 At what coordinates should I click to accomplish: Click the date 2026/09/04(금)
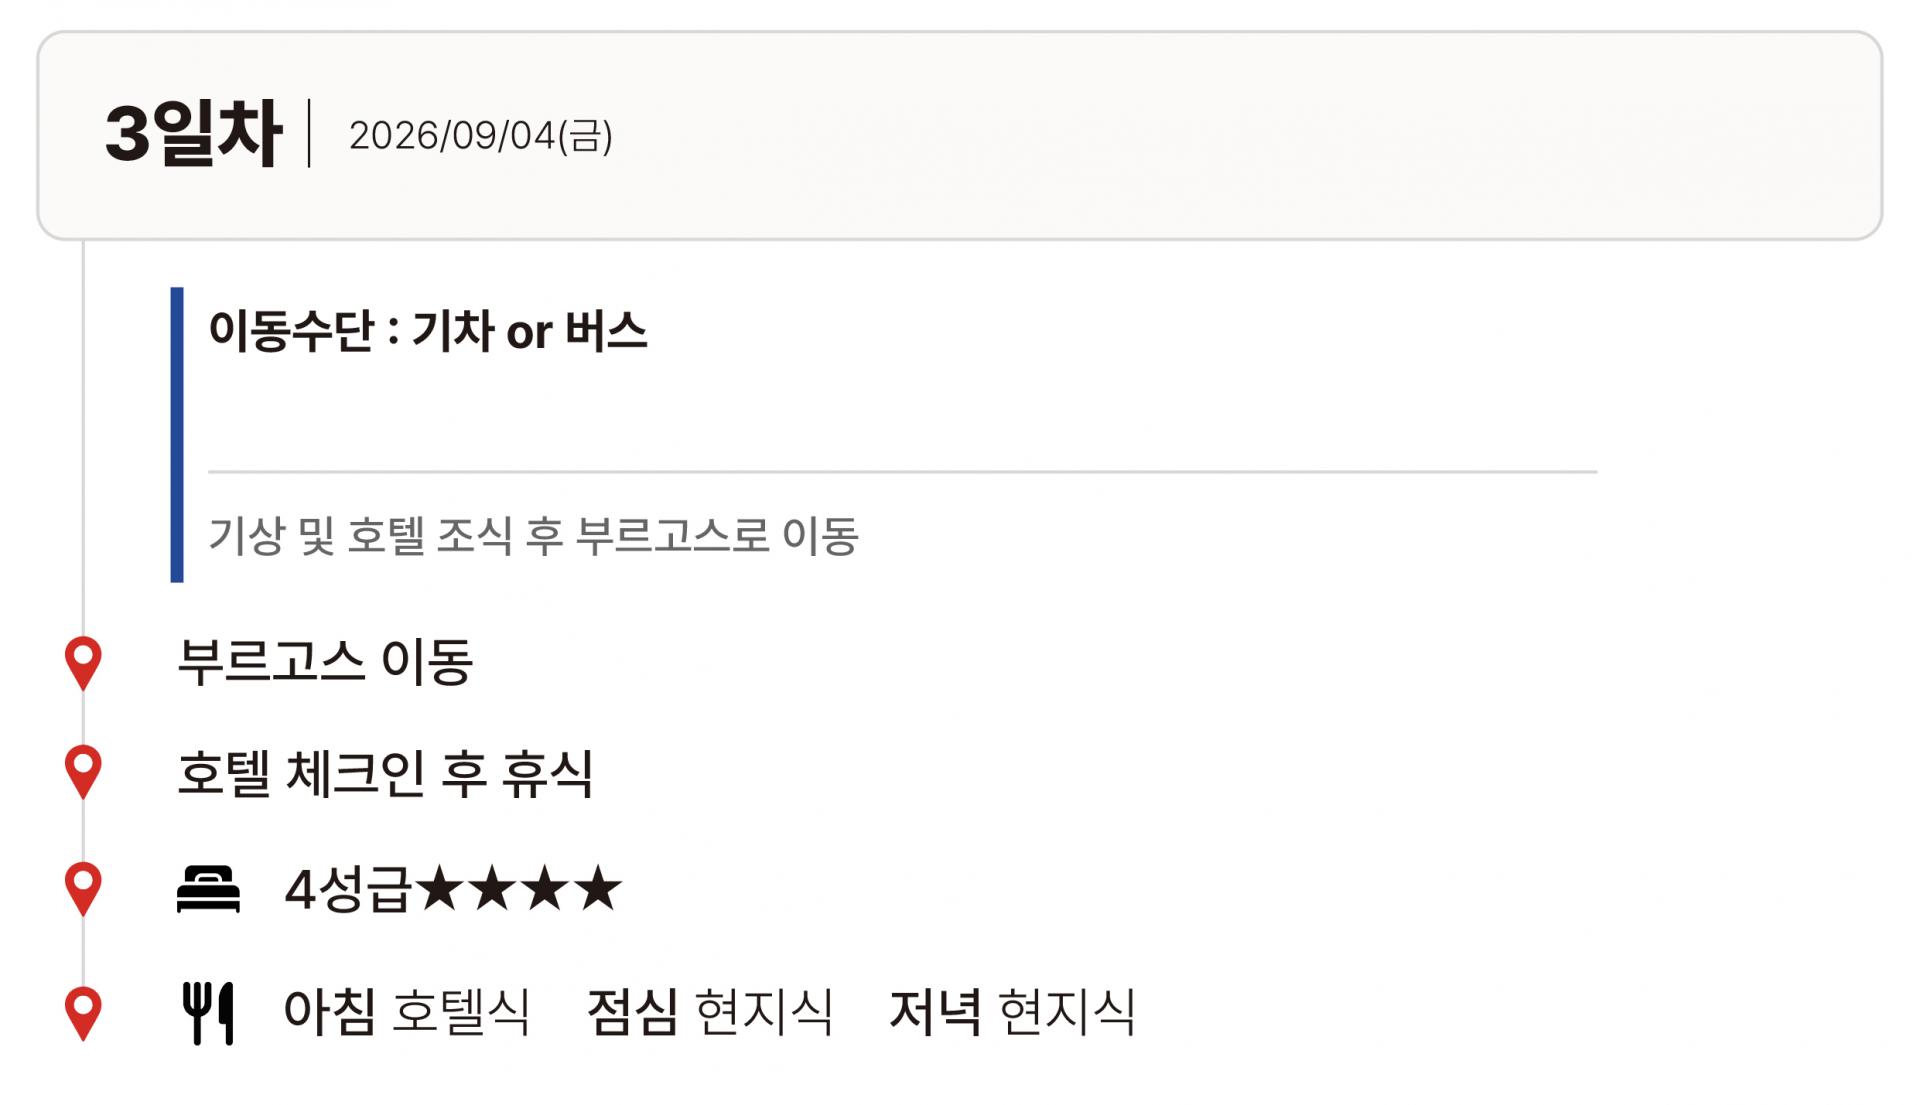point(480,136)
